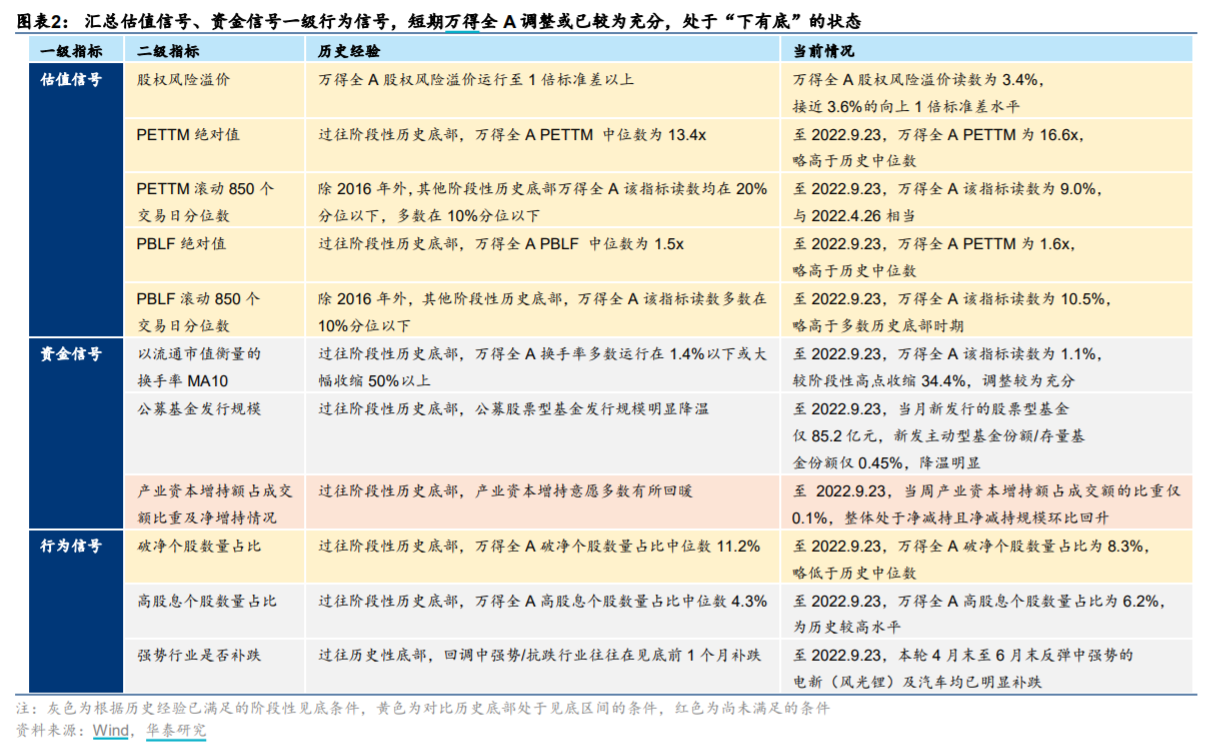
Task: Click the text "公募股票型基金发行规模明显降温"
Action: tap(592, 408)
